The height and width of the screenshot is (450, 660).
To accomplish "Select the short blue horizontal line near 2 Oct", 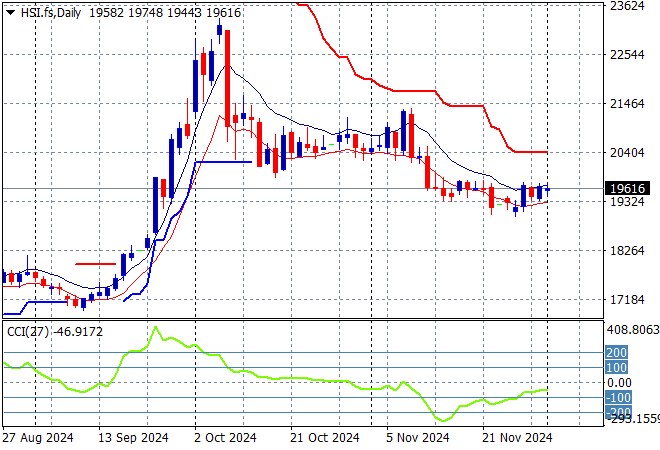I will pyautogui.click(x=223, y=161).
